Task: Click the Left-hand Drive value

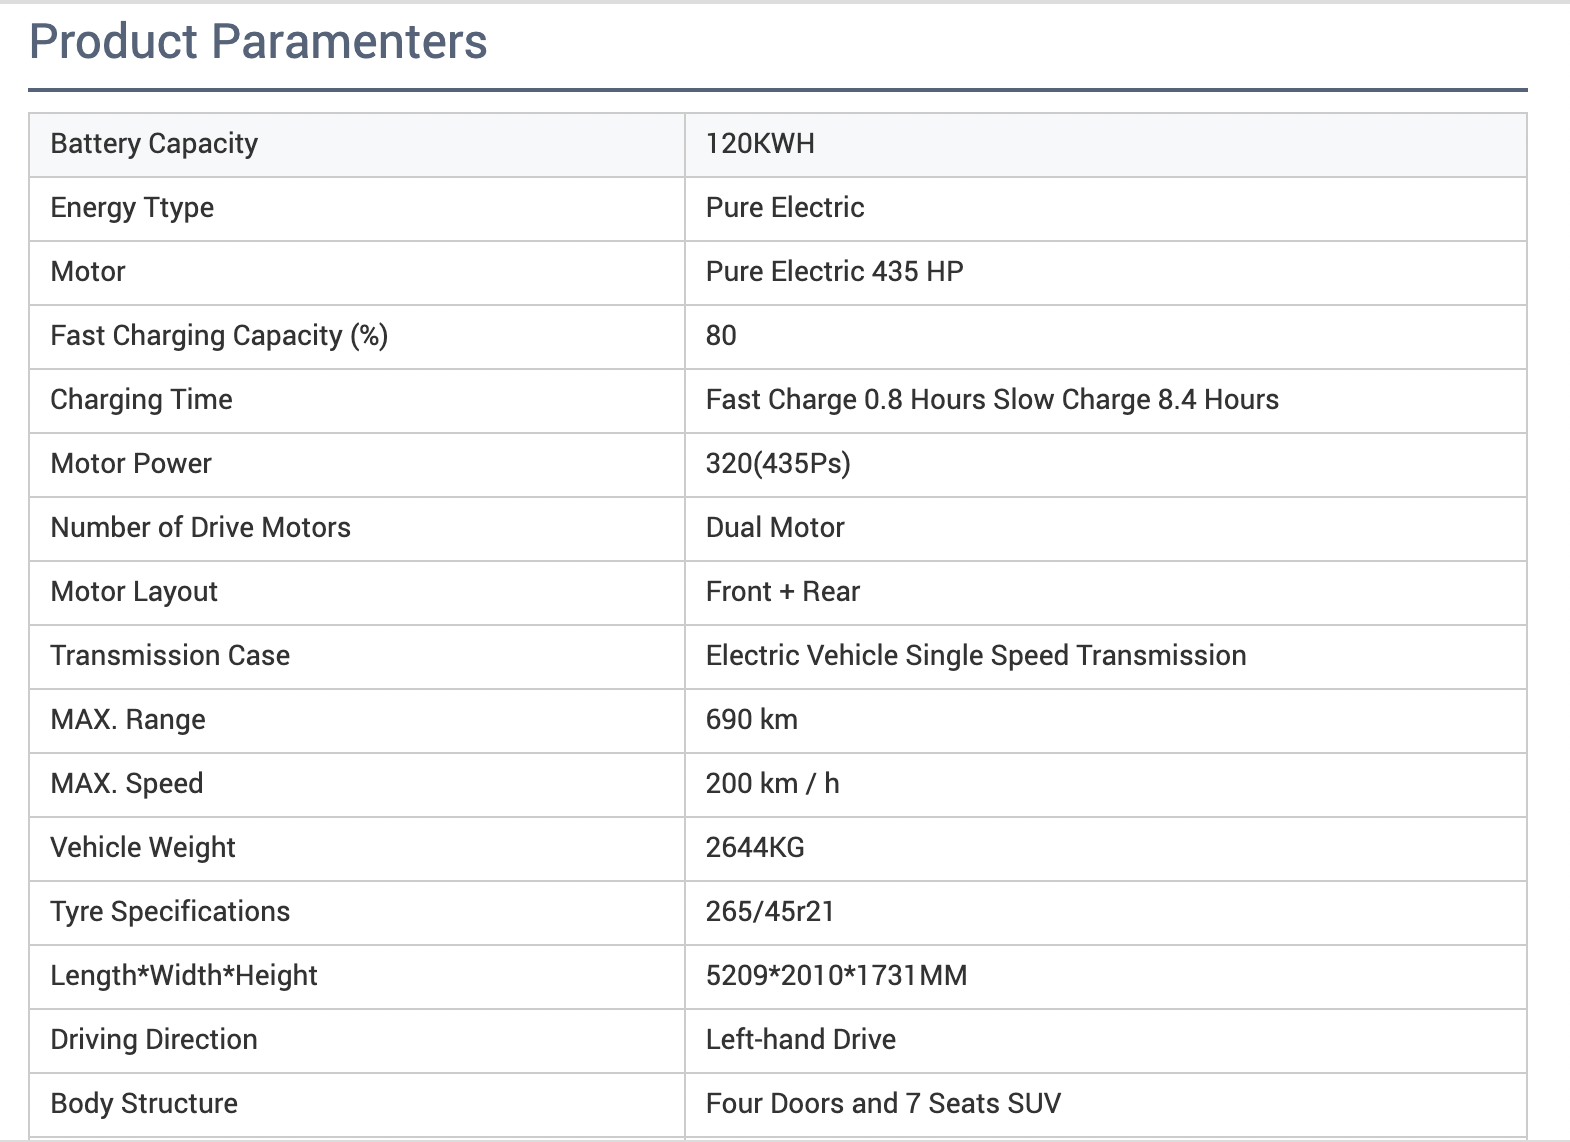Action: click(x=800, y=1040)
